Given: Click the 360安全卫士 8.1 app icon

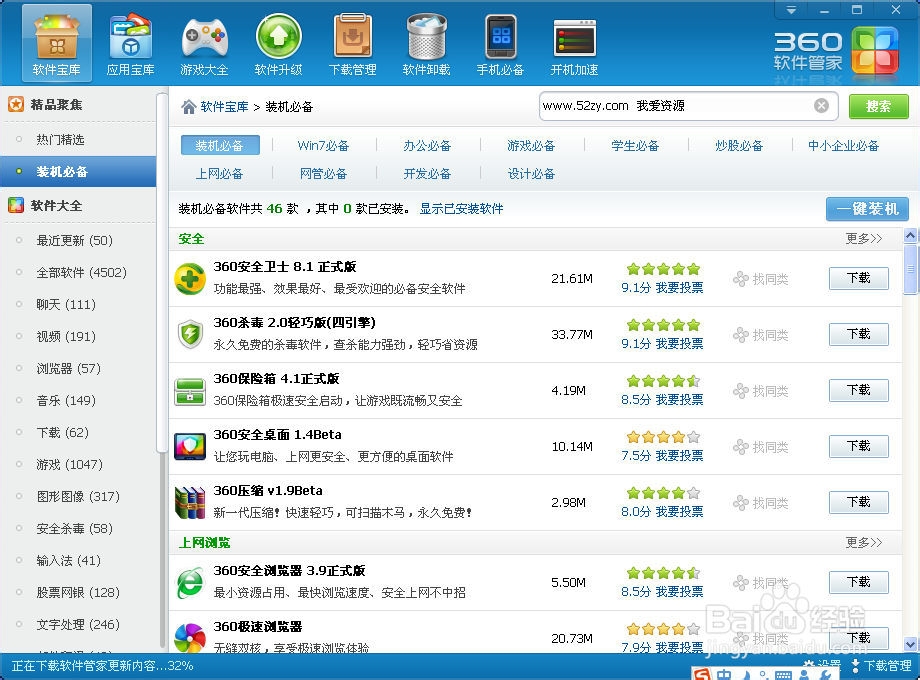Looking at the screenshot, I should [x=190, y=279].
